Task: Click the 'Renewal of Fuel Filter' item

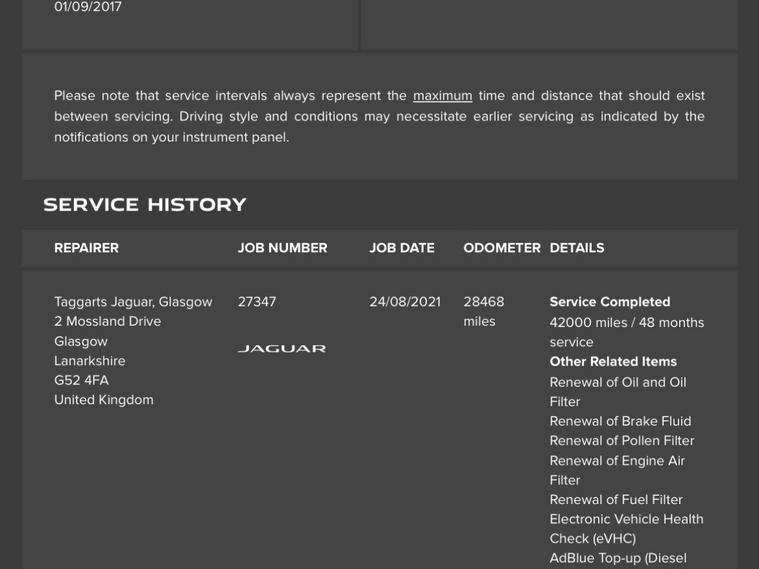Action: pyautogui.click(x=615, y=500)
